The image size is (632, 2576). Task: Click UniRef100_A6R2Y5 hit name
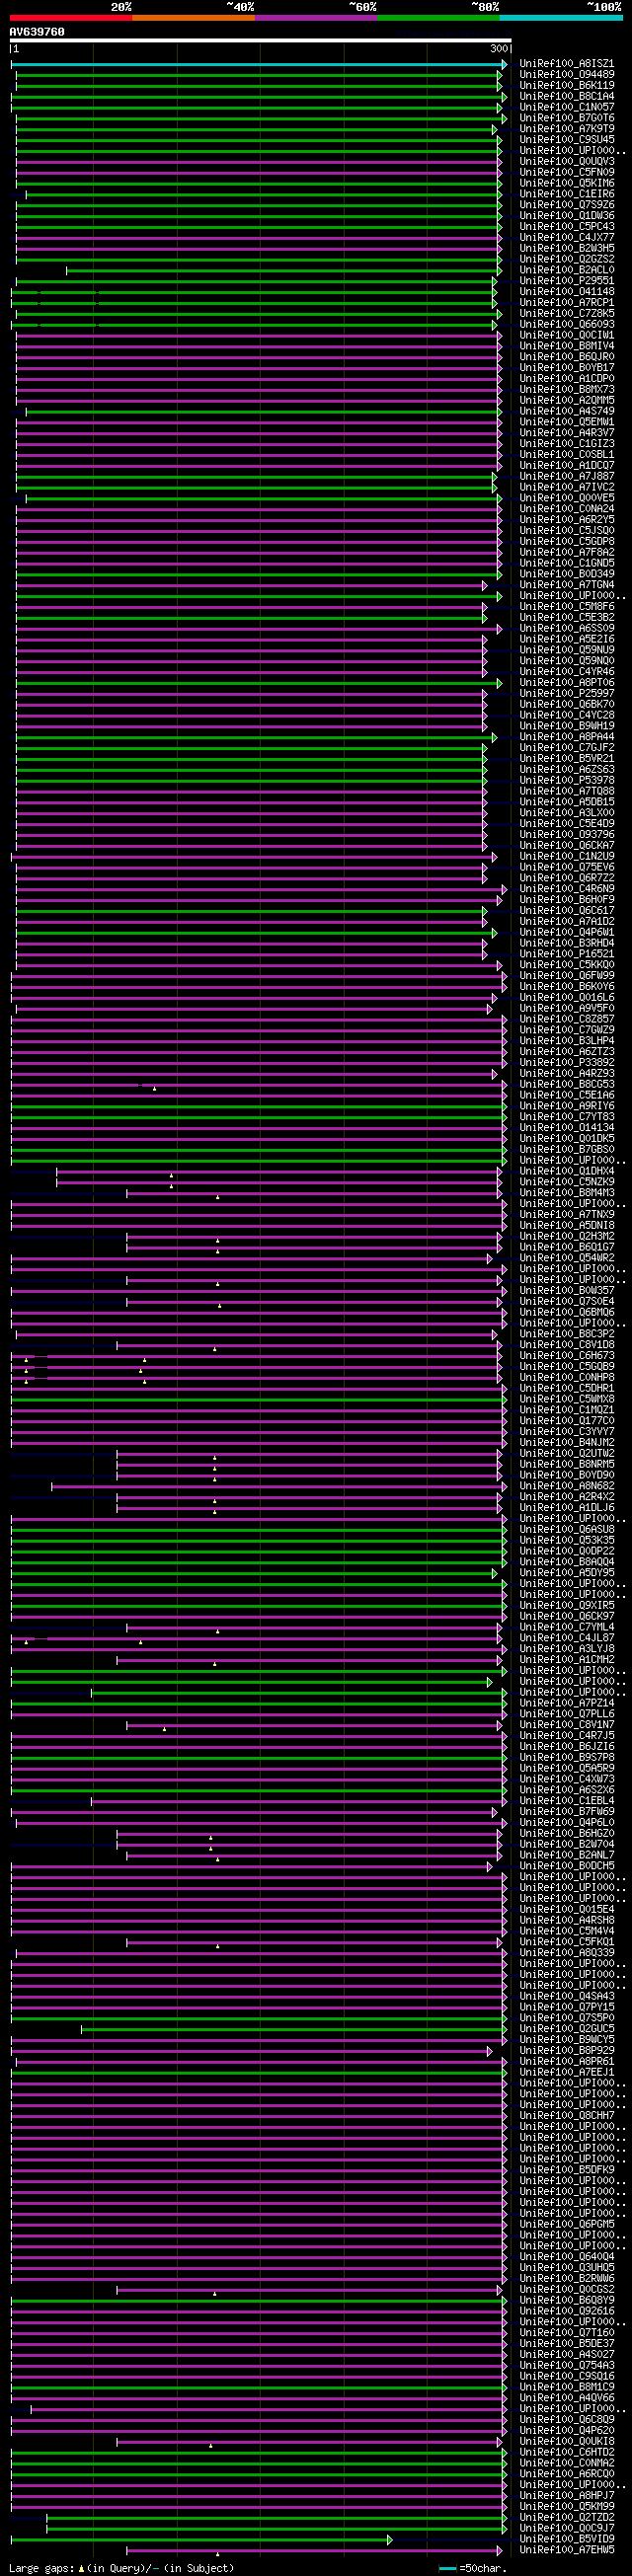pyautogui.click(x=567, y=520)
